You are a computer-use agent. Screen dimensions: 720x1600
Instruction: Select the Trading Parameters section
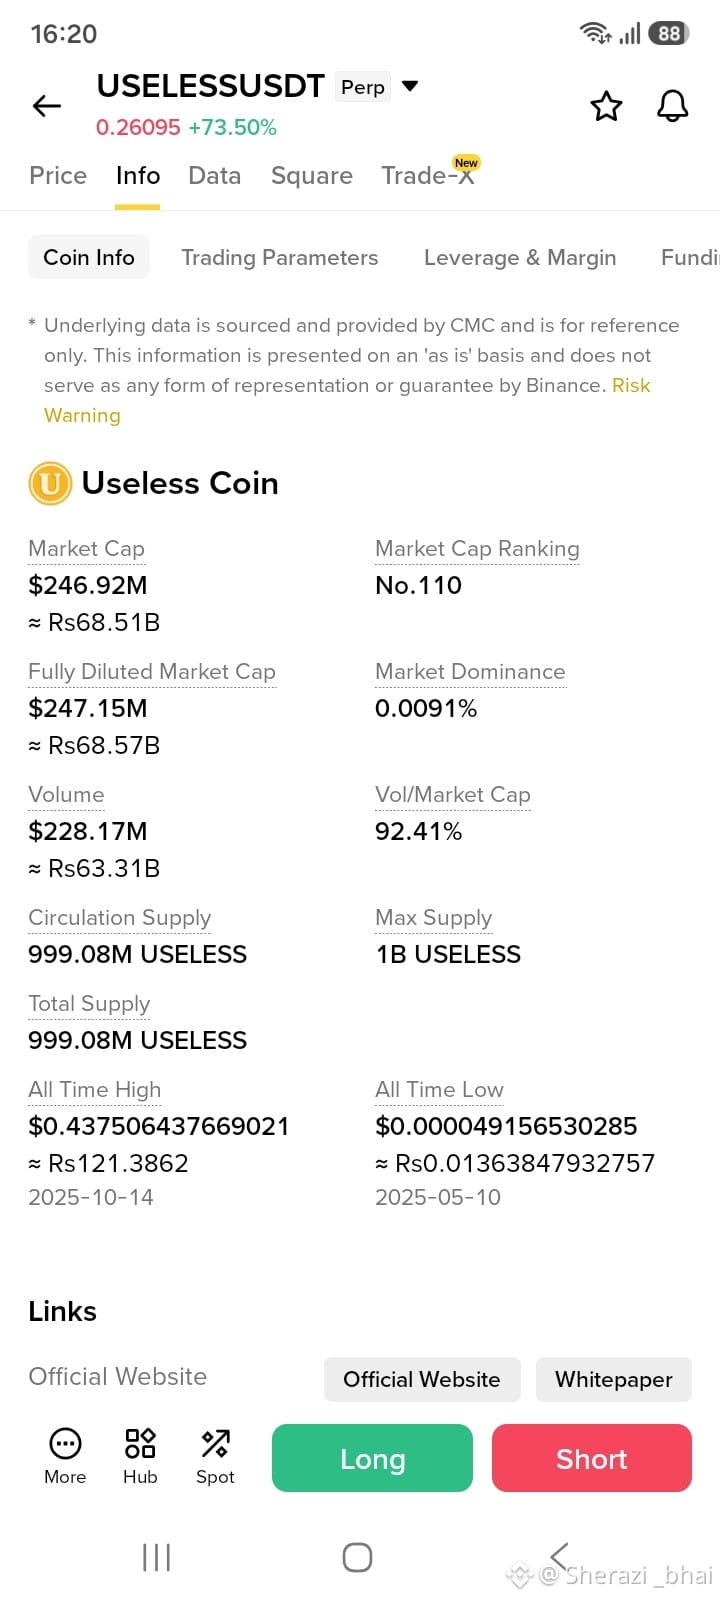pyautogui.click(x=280, y=258)
